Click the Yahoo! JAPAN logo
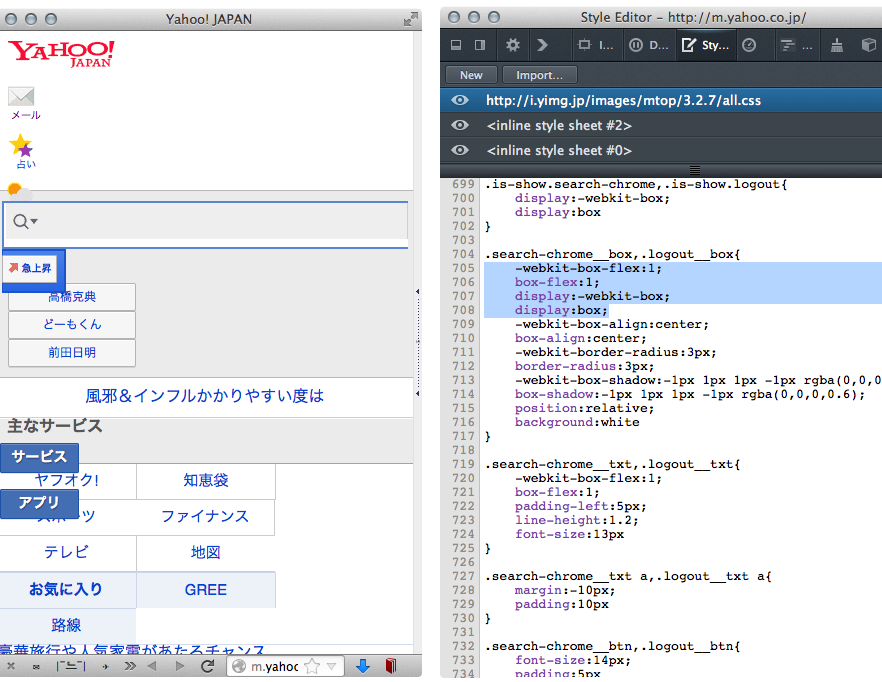Screen dimensions: 882x682 61,53
